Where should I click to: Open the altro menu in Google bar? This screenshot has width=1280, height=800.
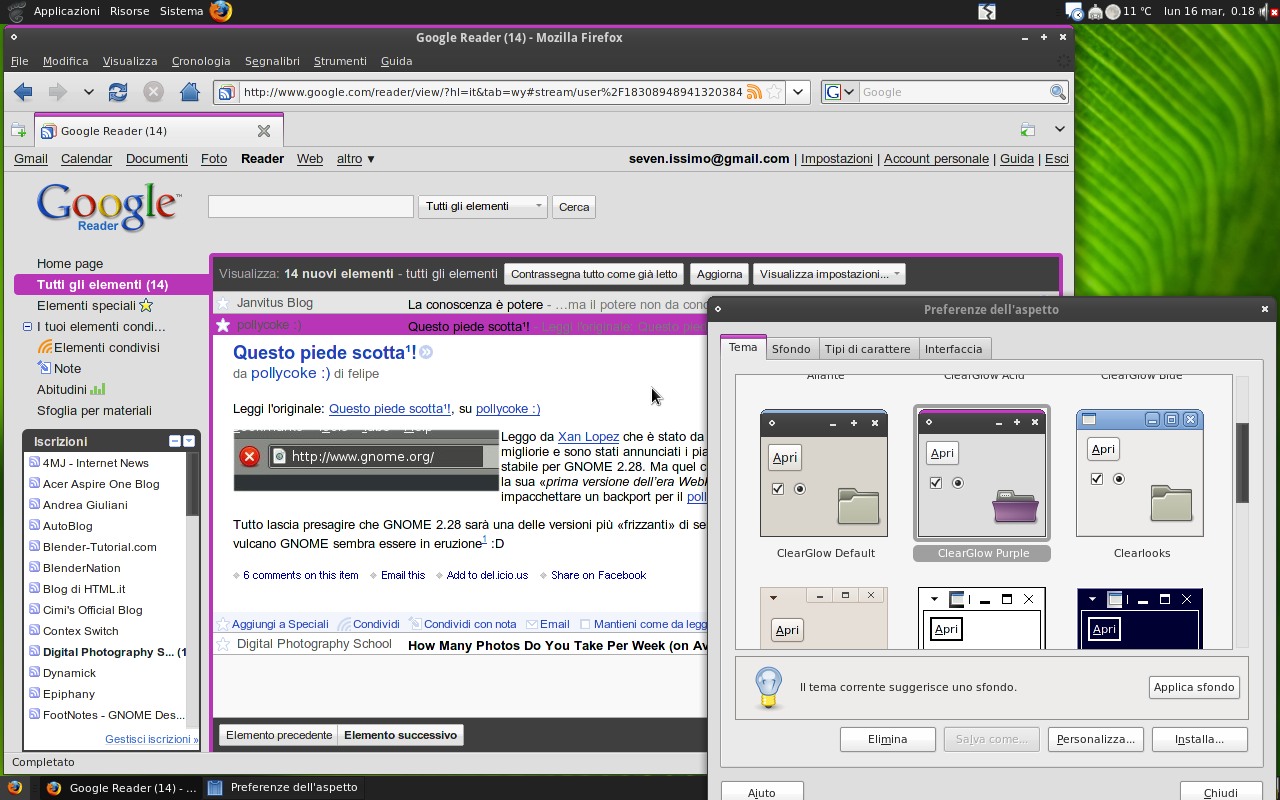point(355,158)
